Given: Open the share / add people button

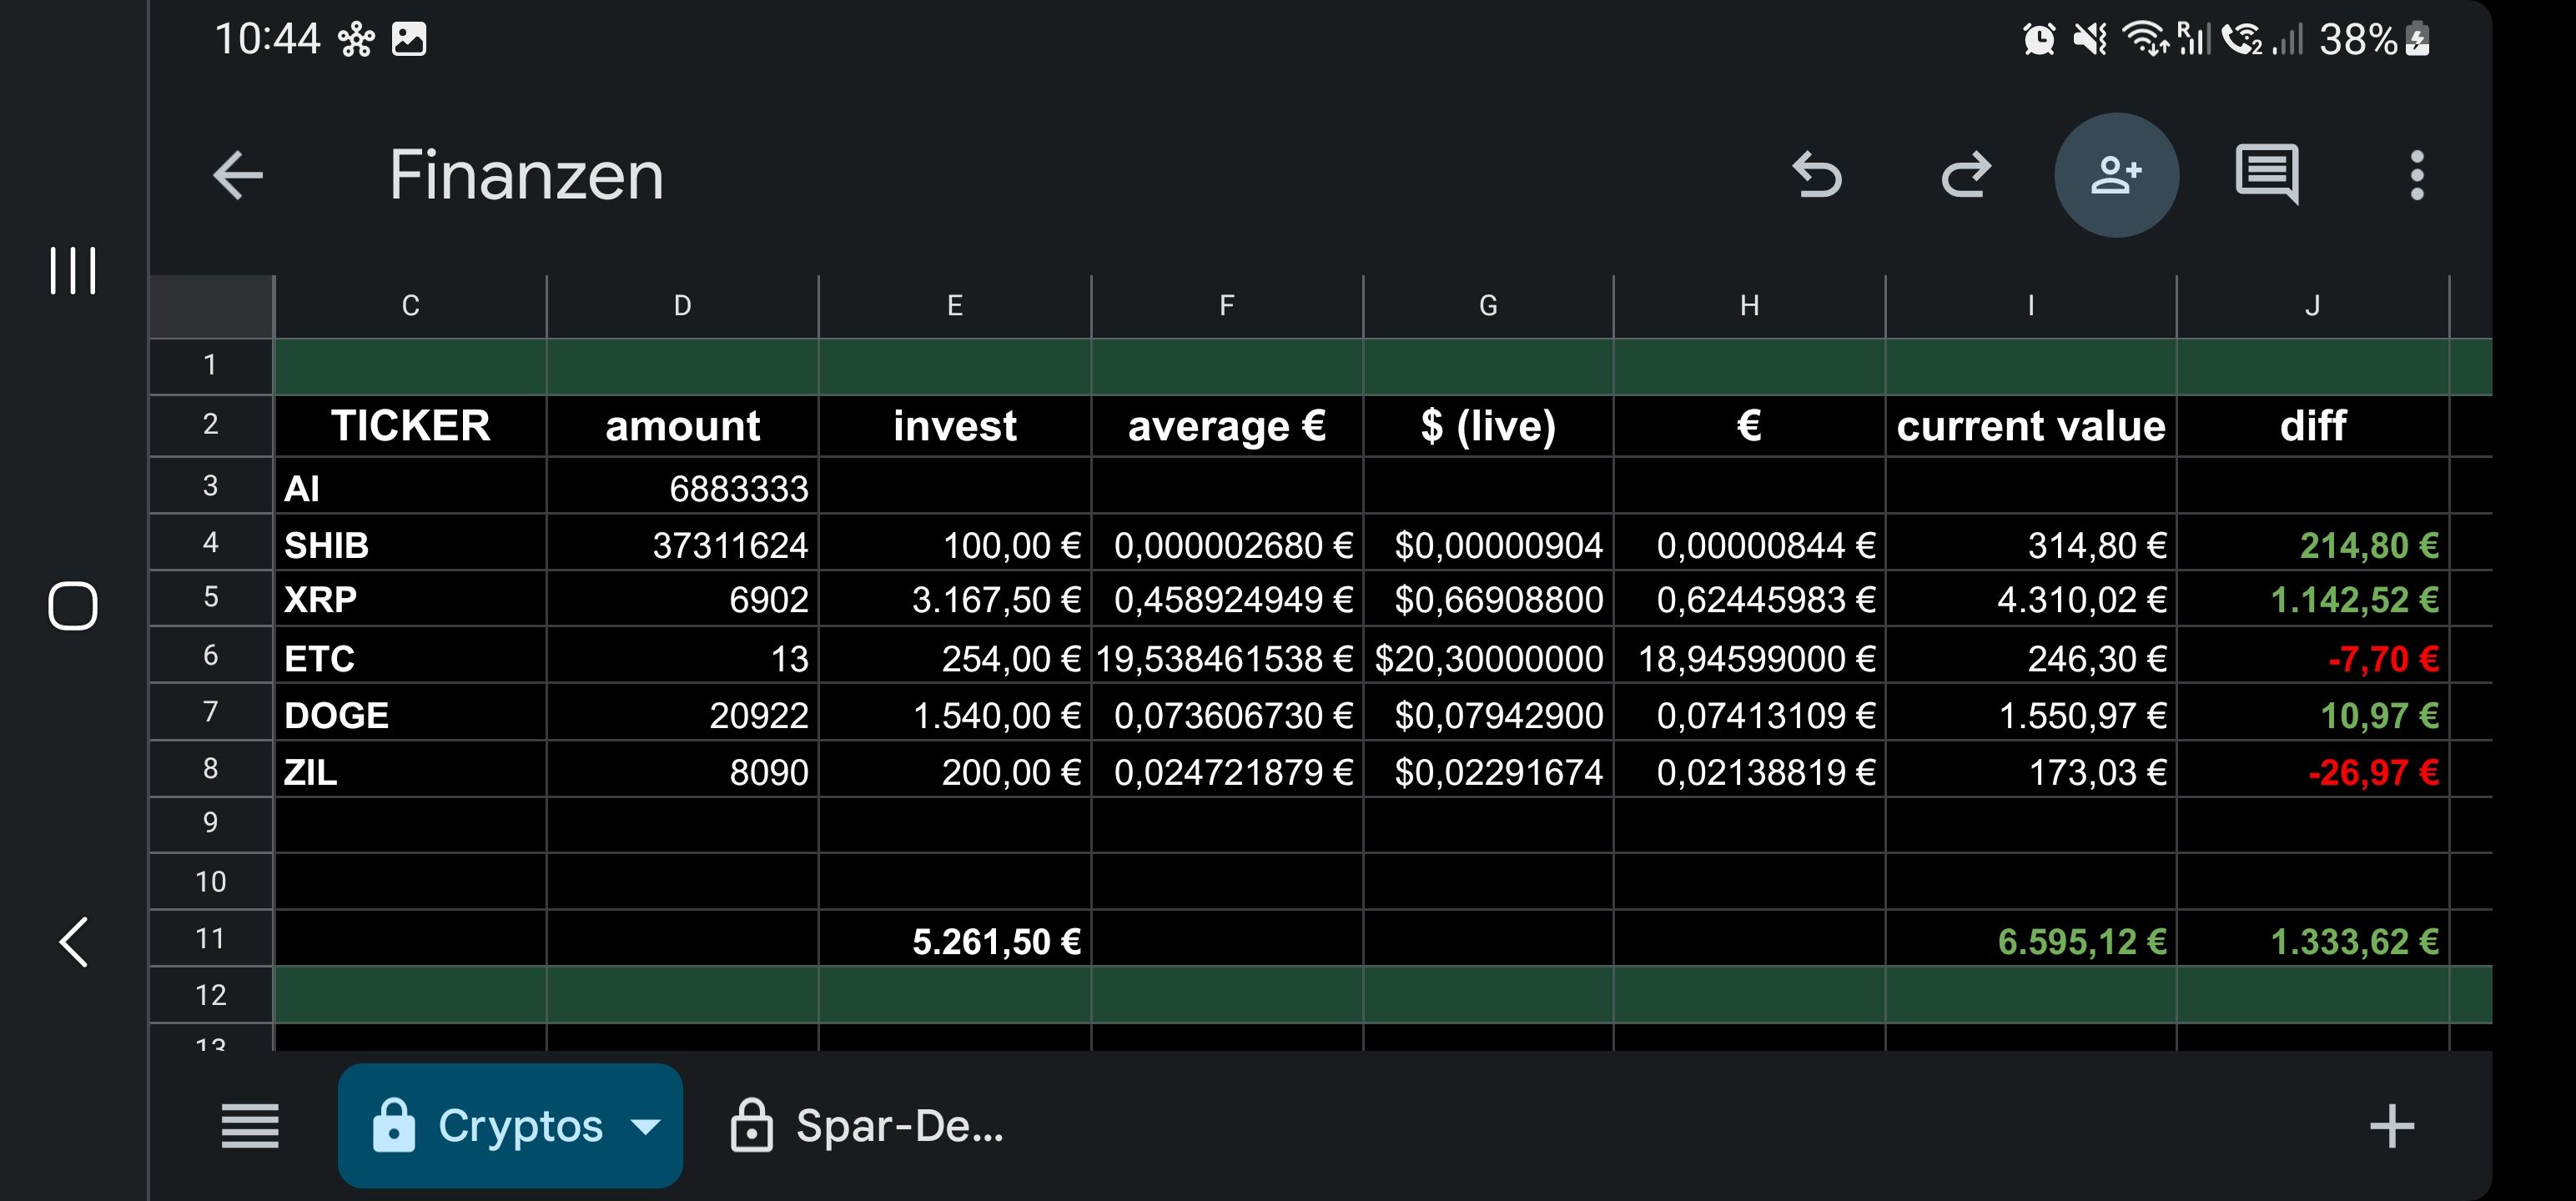Looking at the screenshot, I should [x=2116, y=175].
